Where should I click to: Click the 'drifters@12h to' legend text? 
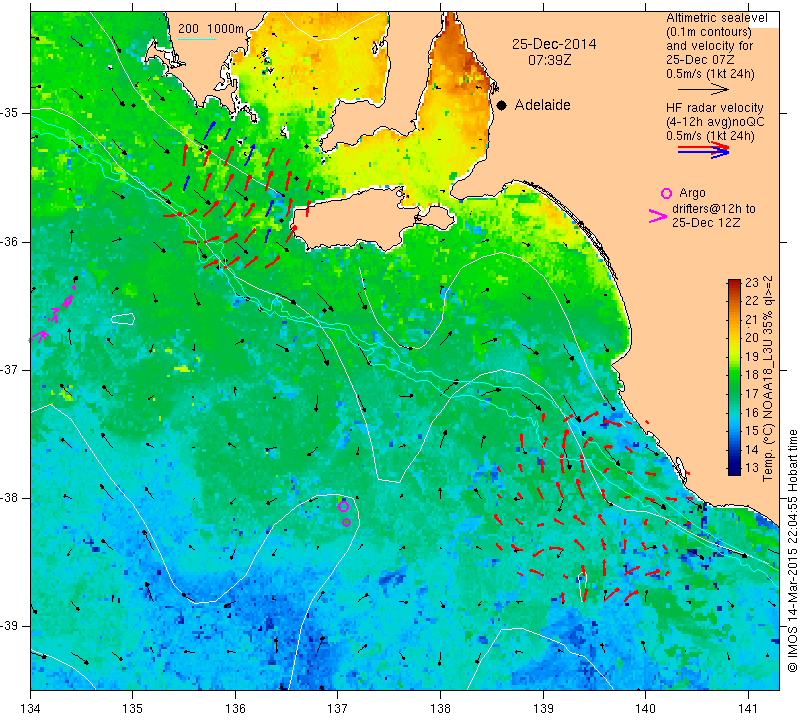[713, 209]
